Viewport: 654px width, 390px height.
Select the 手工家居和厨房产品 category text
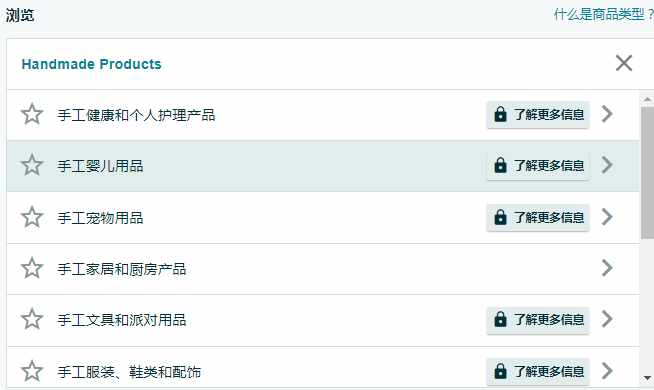122,269
